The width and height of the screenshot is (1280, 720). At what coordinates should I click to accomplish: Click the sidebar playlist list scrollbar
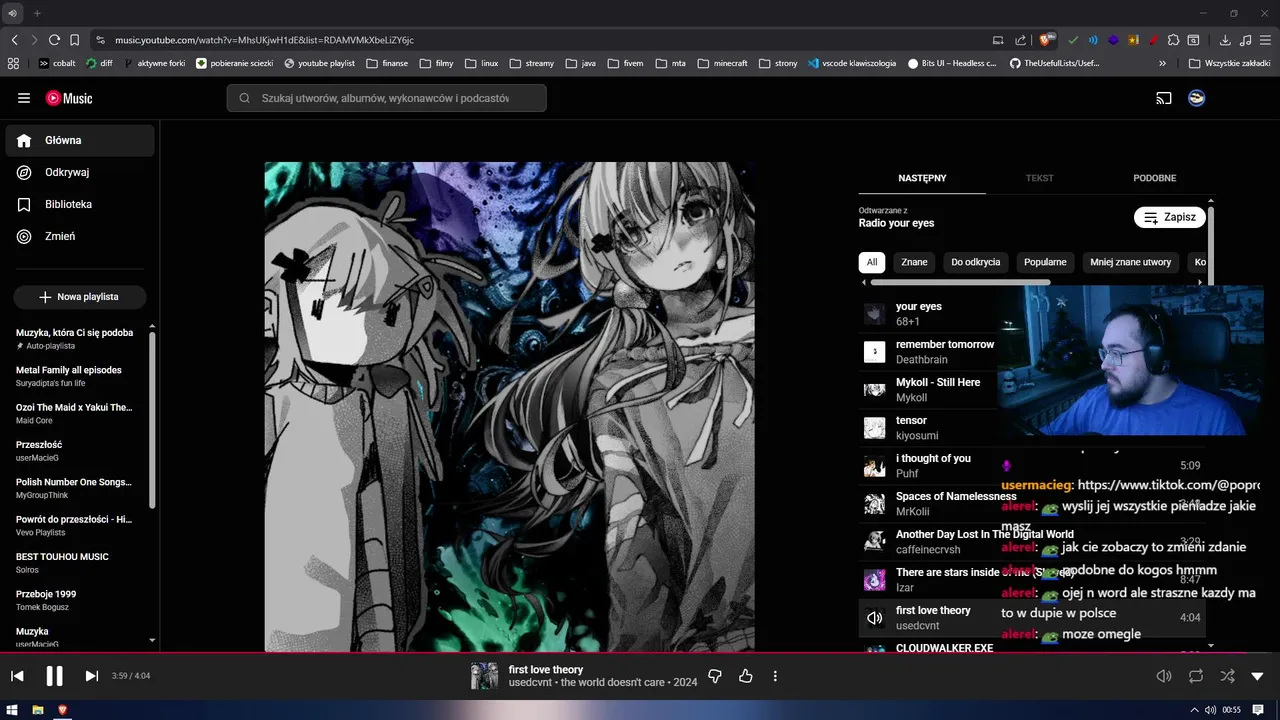pos(152,420)
